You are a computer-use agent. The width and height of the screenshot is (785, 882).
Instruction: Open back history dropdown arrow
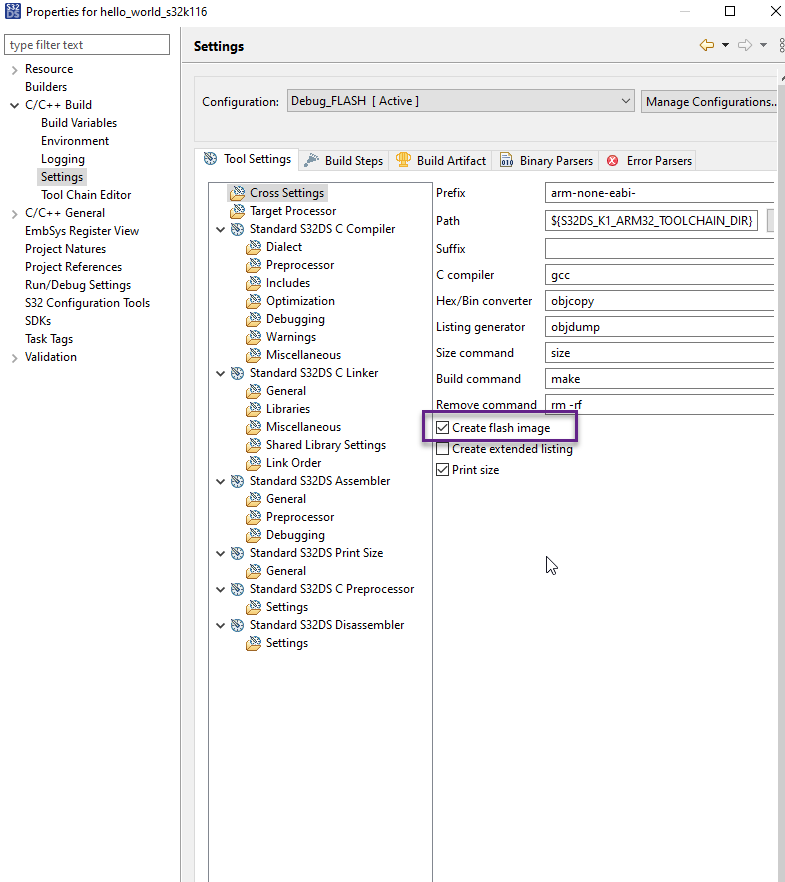point(725,45)
